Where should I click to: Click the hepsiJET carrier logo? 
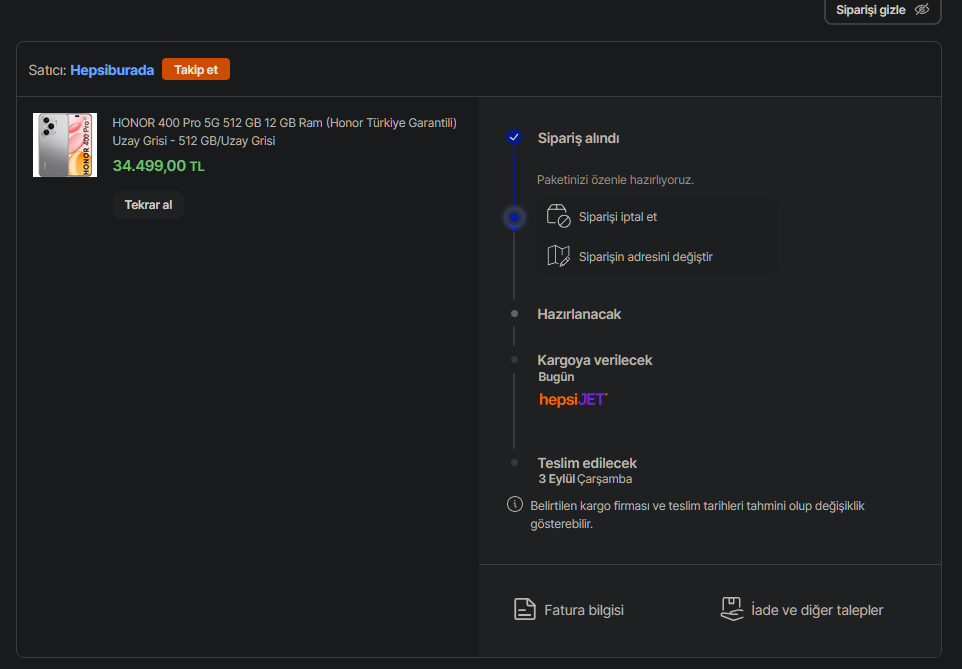(x=573, y=399)
